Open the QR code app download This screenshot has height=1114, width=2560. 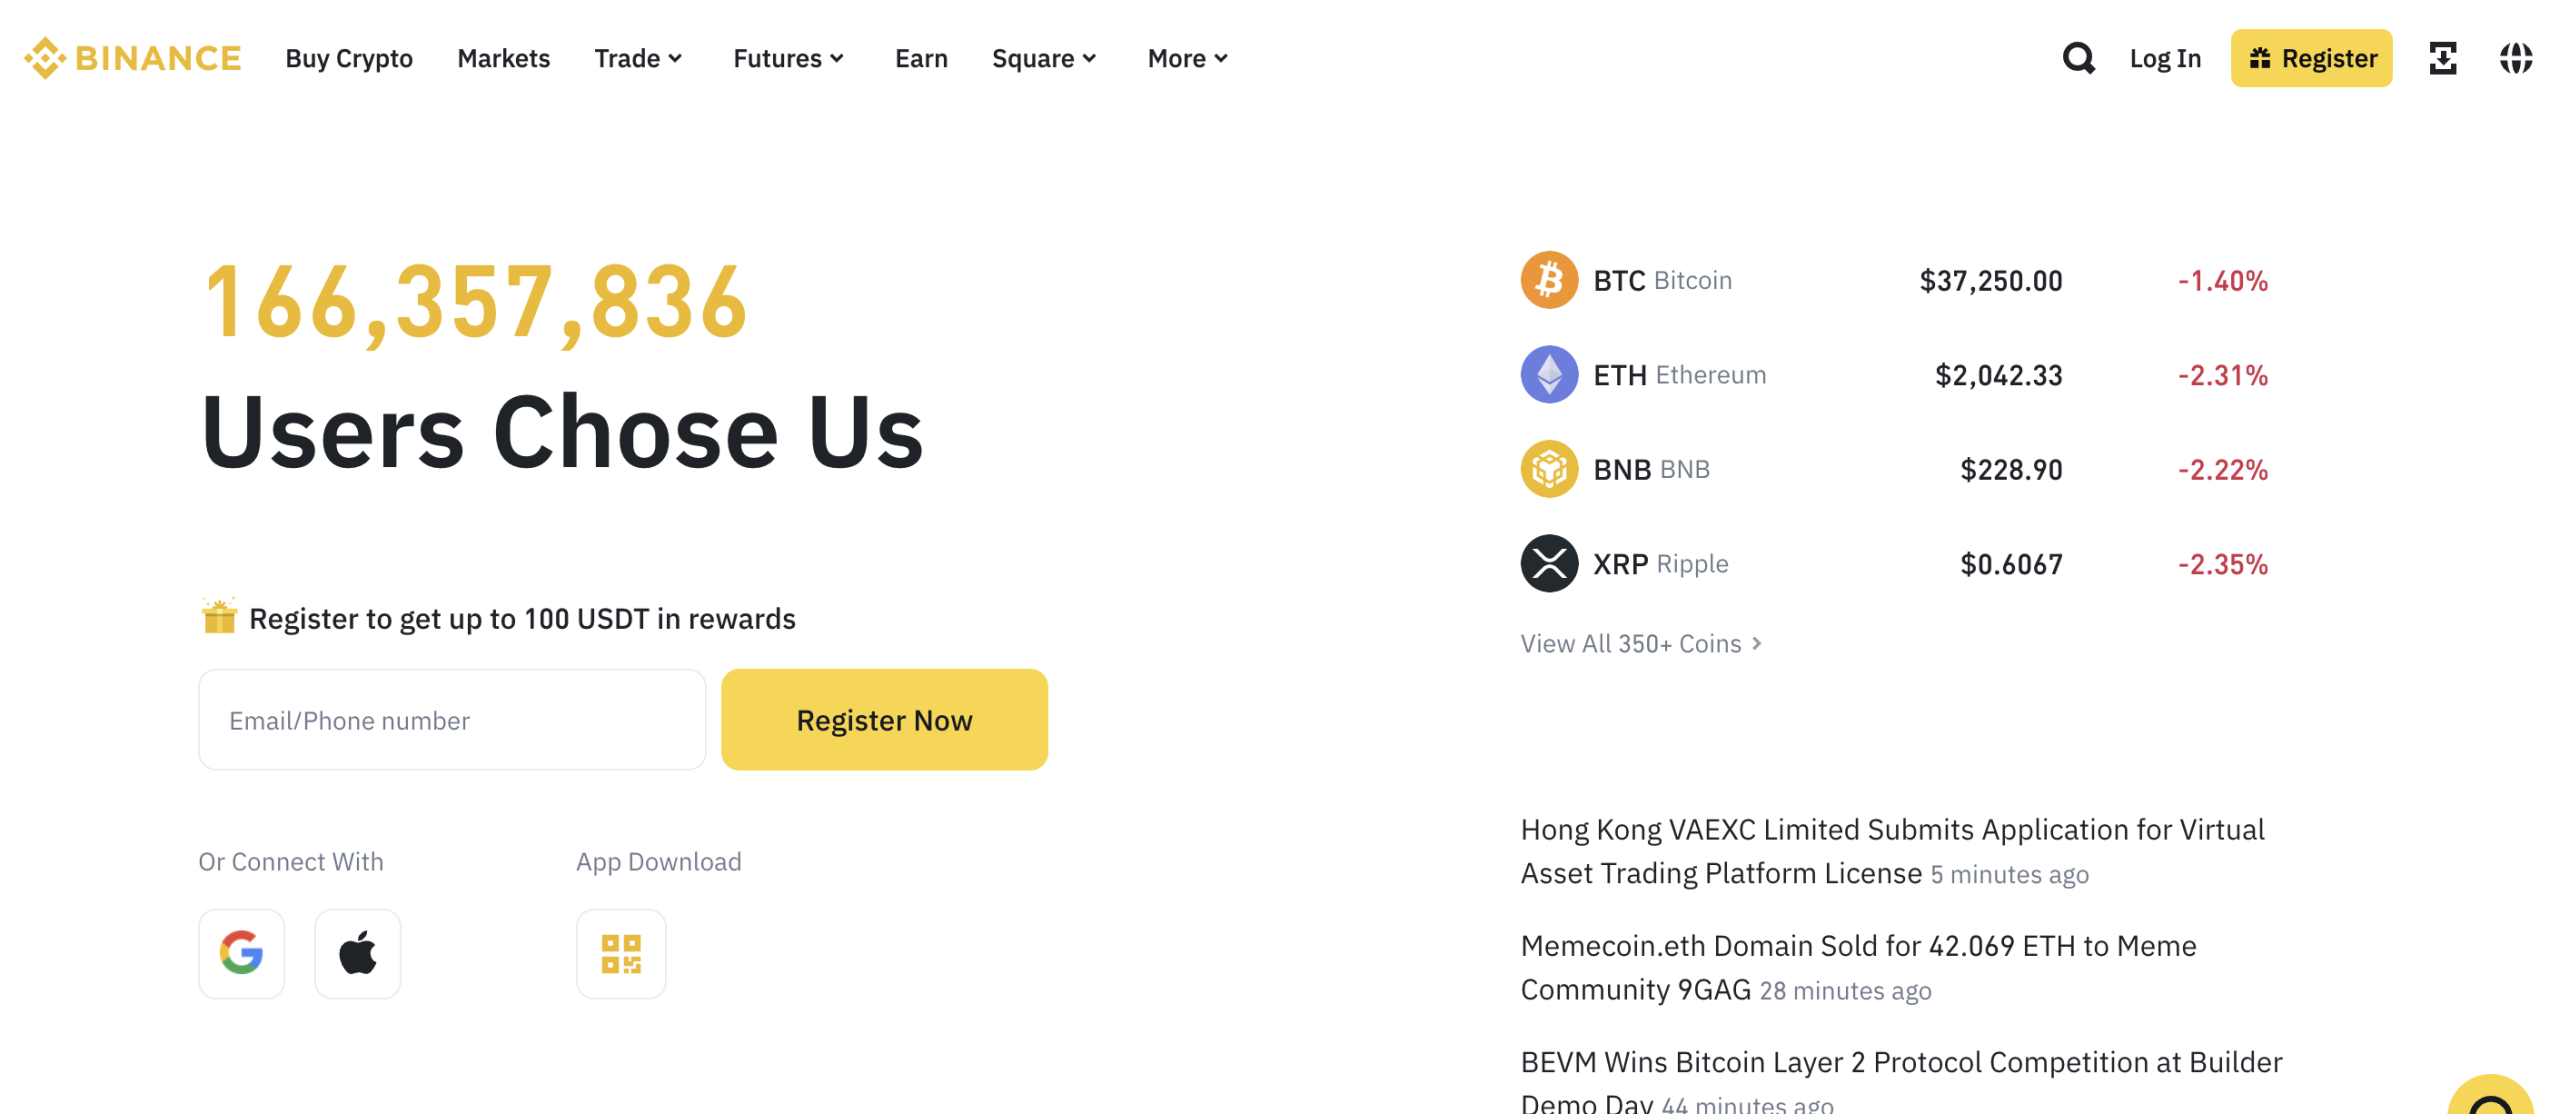pyautogui.click(x=620, y=953)
